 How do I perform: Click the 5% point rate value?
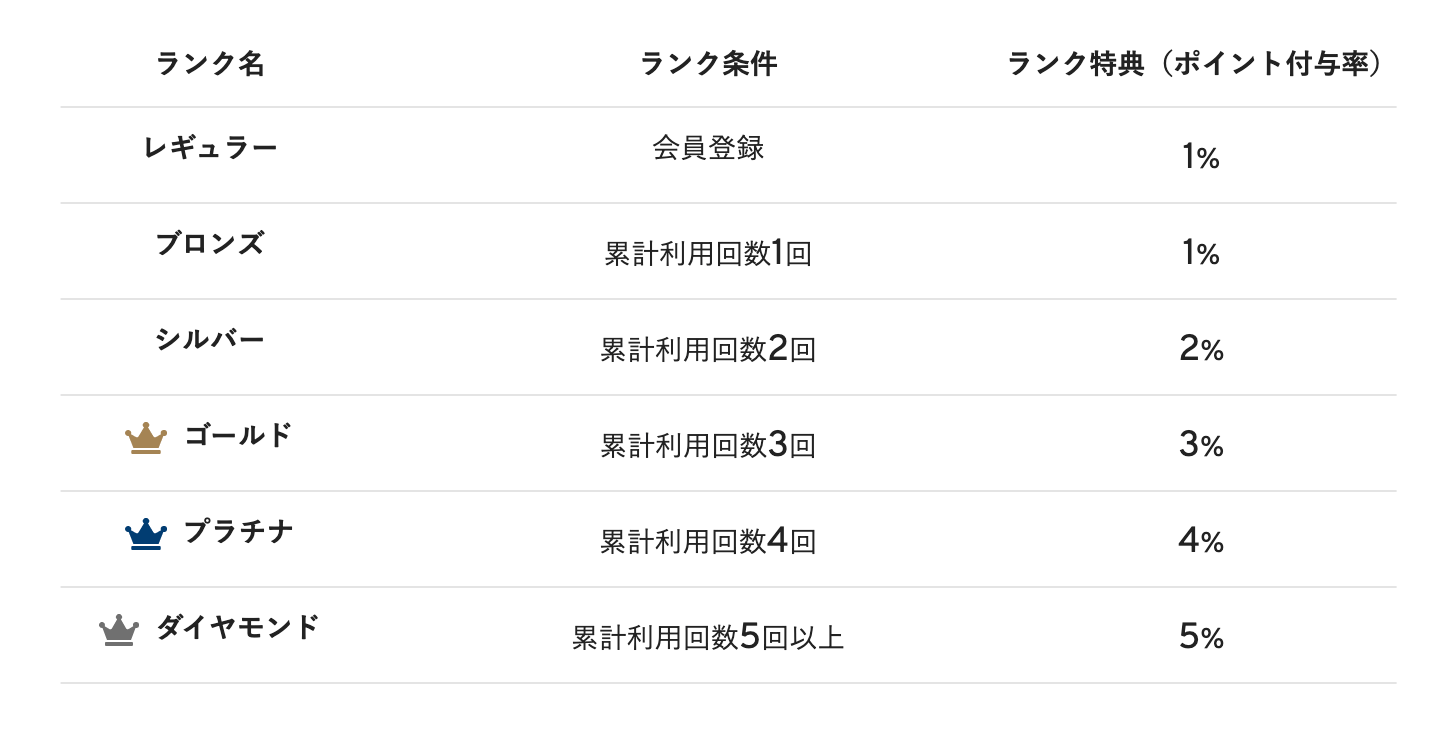1201,637
